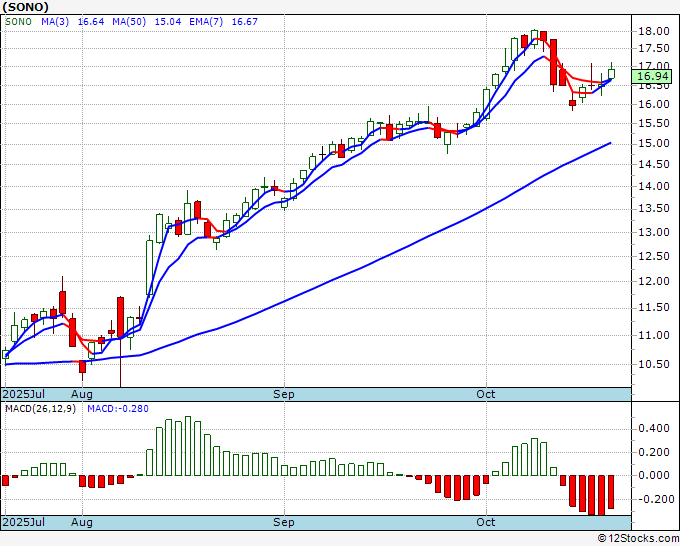This screenshot has height=546, width=680.
Task: Click the last red MACD histogram bar
Action: pyautogui.click(x=611, y=492)
